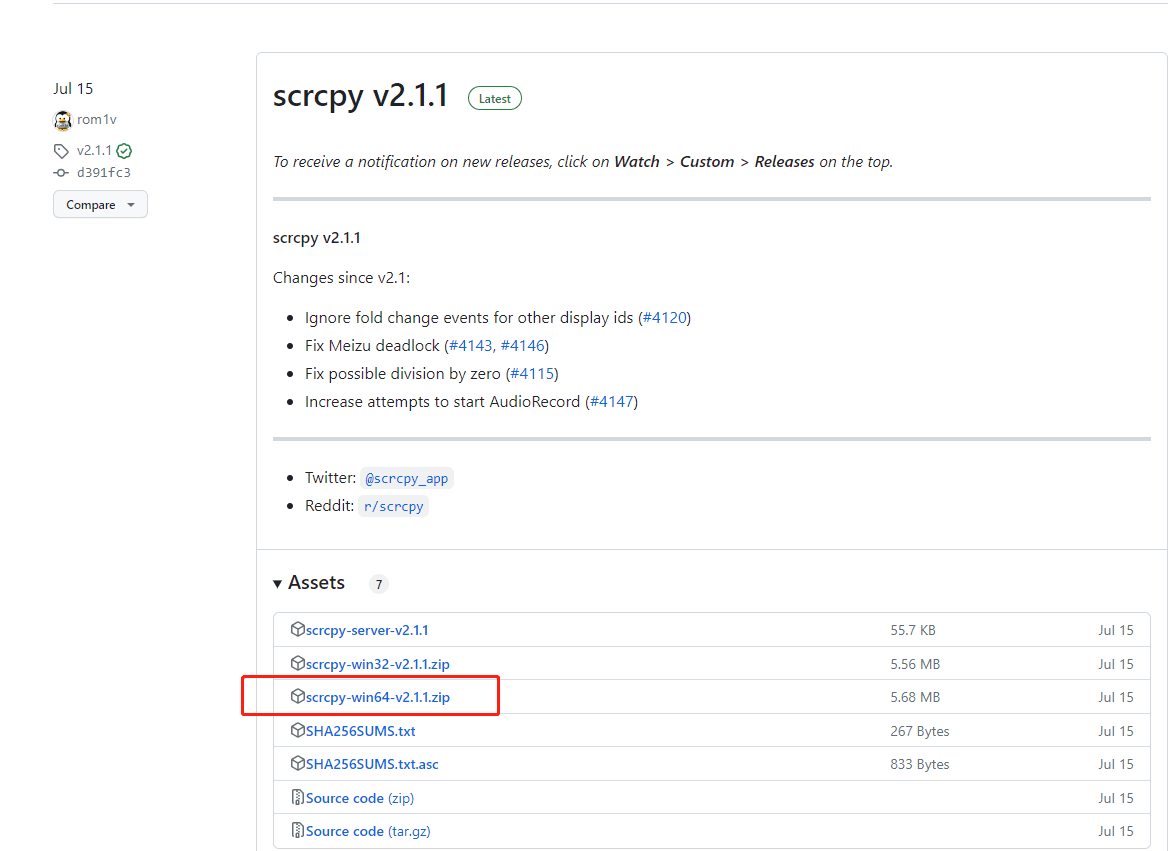
Task: Click package icon for scrcpy-win32-v2.1.1.zip
Action: (297, 664)
